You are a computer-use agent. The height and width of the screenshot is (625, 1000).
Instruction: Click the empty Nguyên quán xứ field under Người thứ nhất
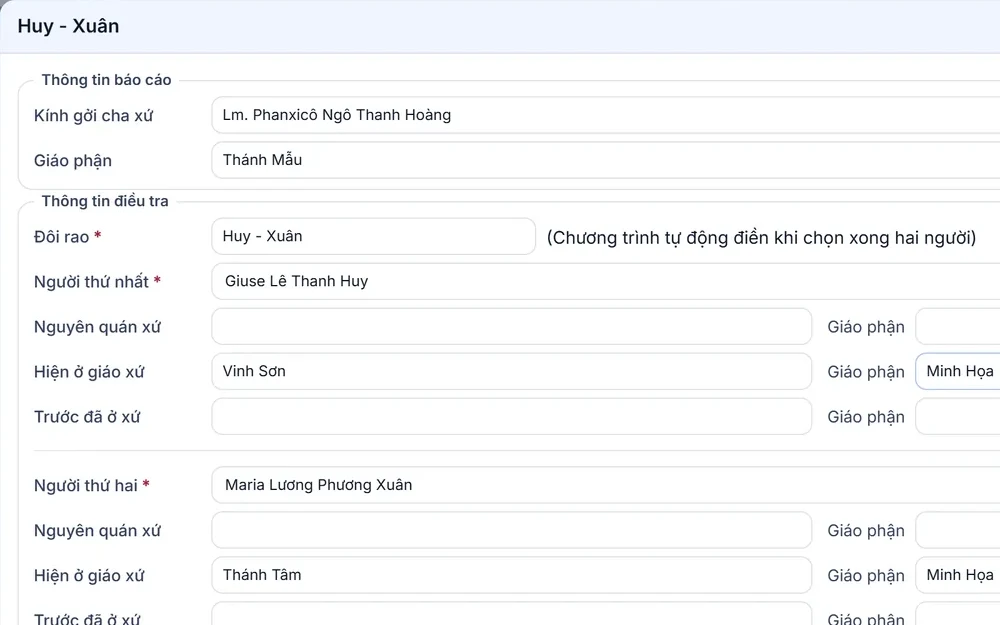point(511,327)
